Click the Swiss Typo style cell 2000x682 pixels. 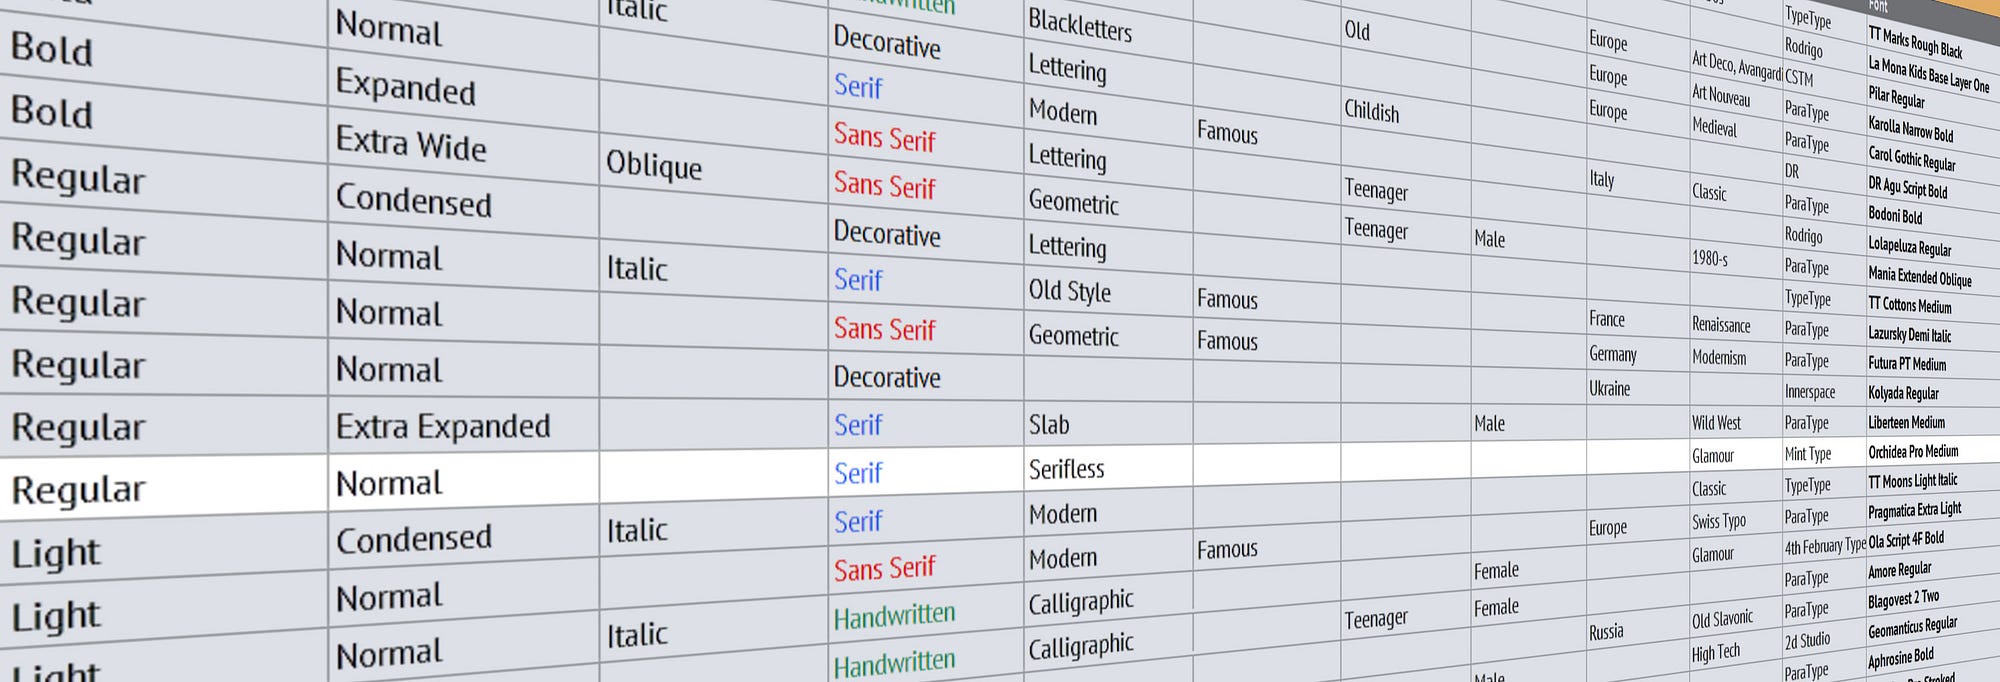1719,521
